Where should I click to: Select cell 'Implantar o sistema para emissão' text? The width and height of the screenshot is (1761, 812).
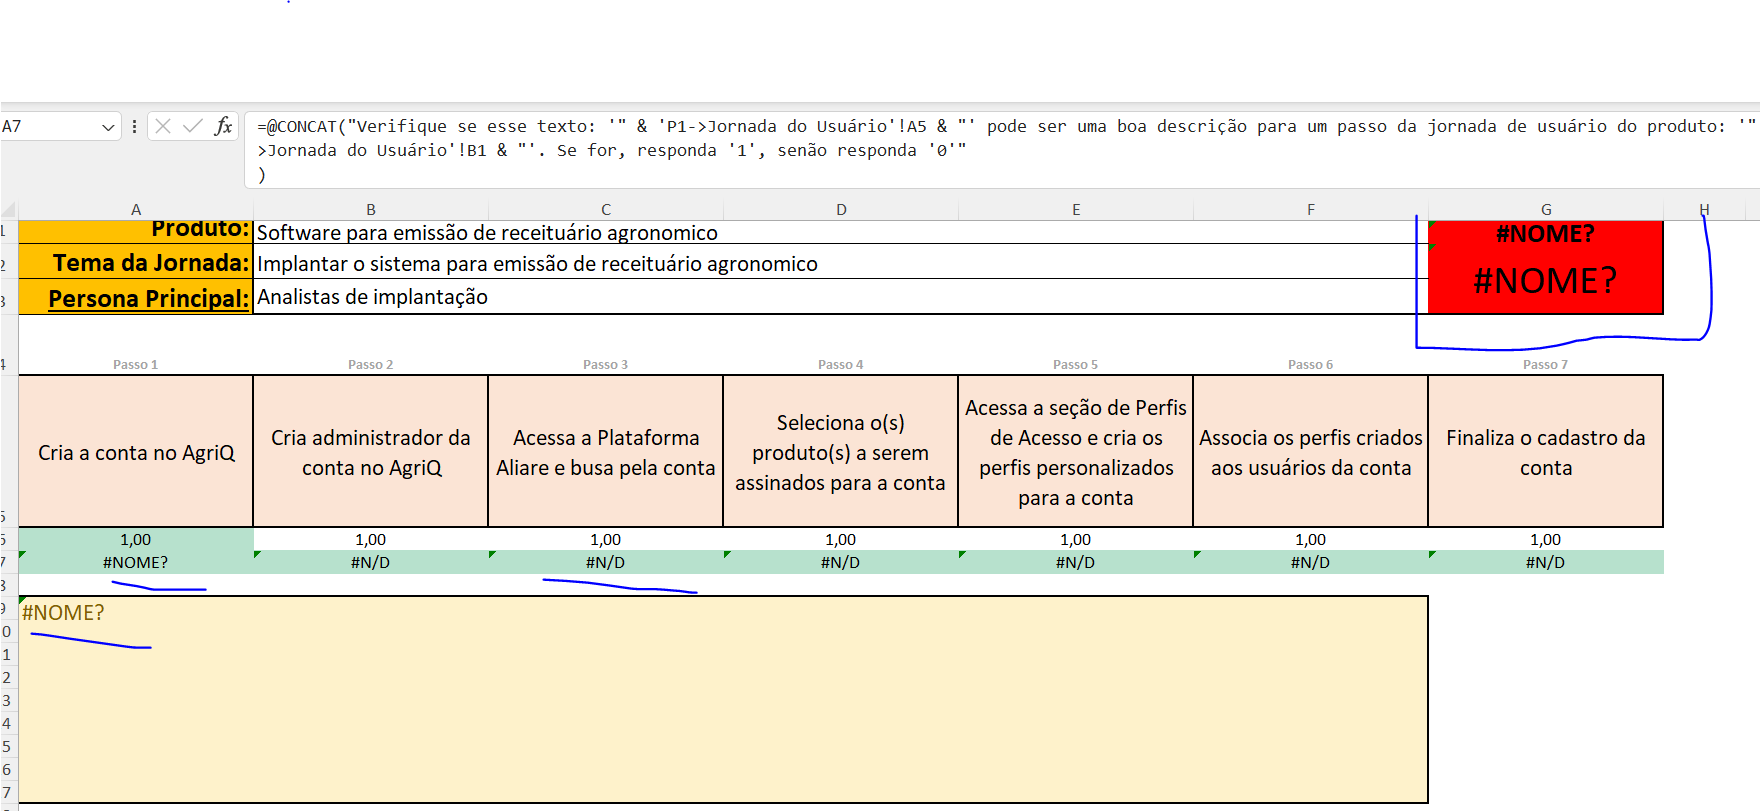point(537,264)
